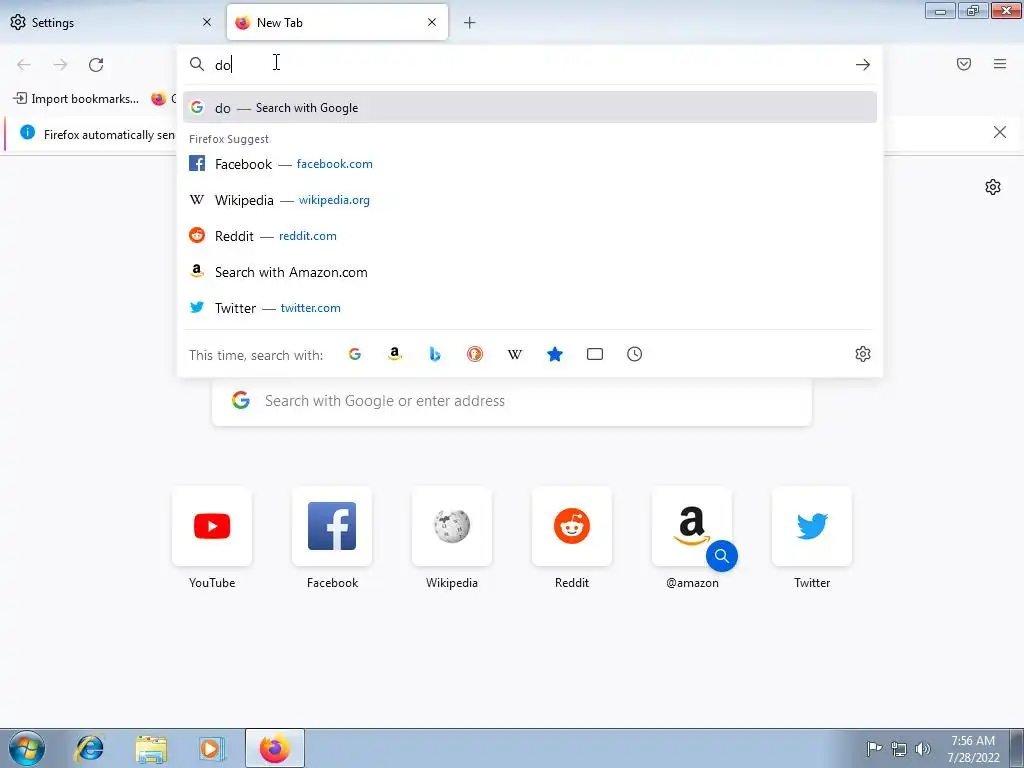Close the New Tab tab
The height and width of the screenshot is (768, 1024).
pos(432,22)
